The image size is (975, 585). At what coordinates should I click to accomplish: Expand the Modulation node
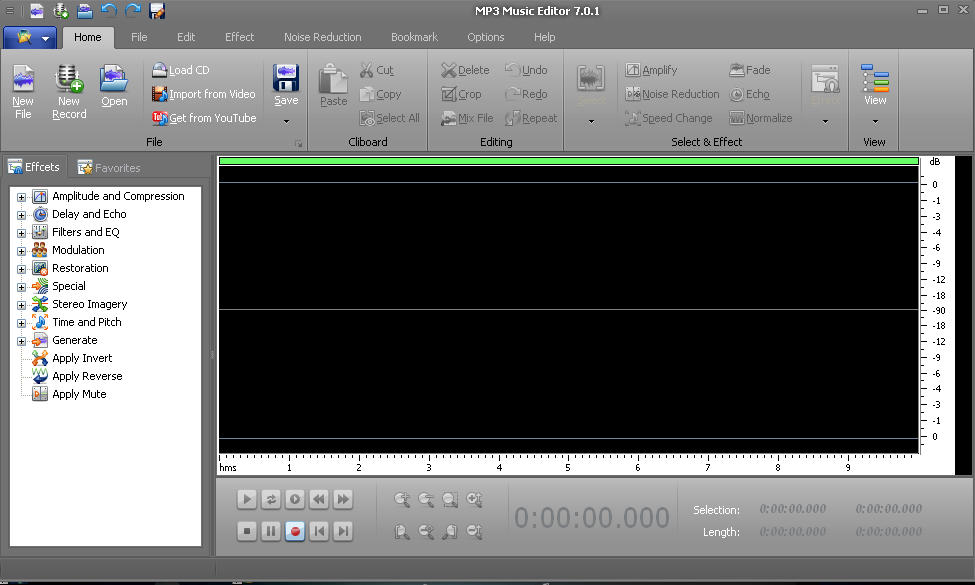(21, 251)
